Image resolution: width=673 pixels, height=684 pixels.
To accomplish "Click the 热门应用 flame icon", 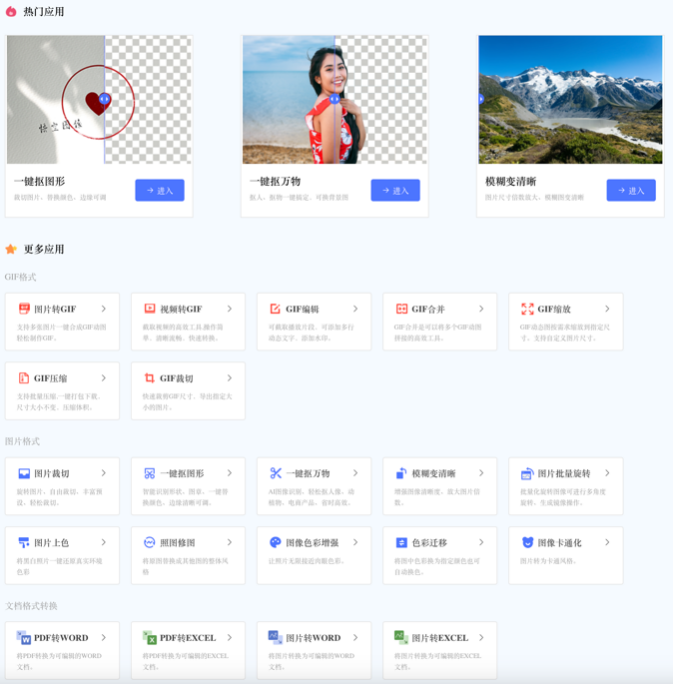I will click(11, 12).
